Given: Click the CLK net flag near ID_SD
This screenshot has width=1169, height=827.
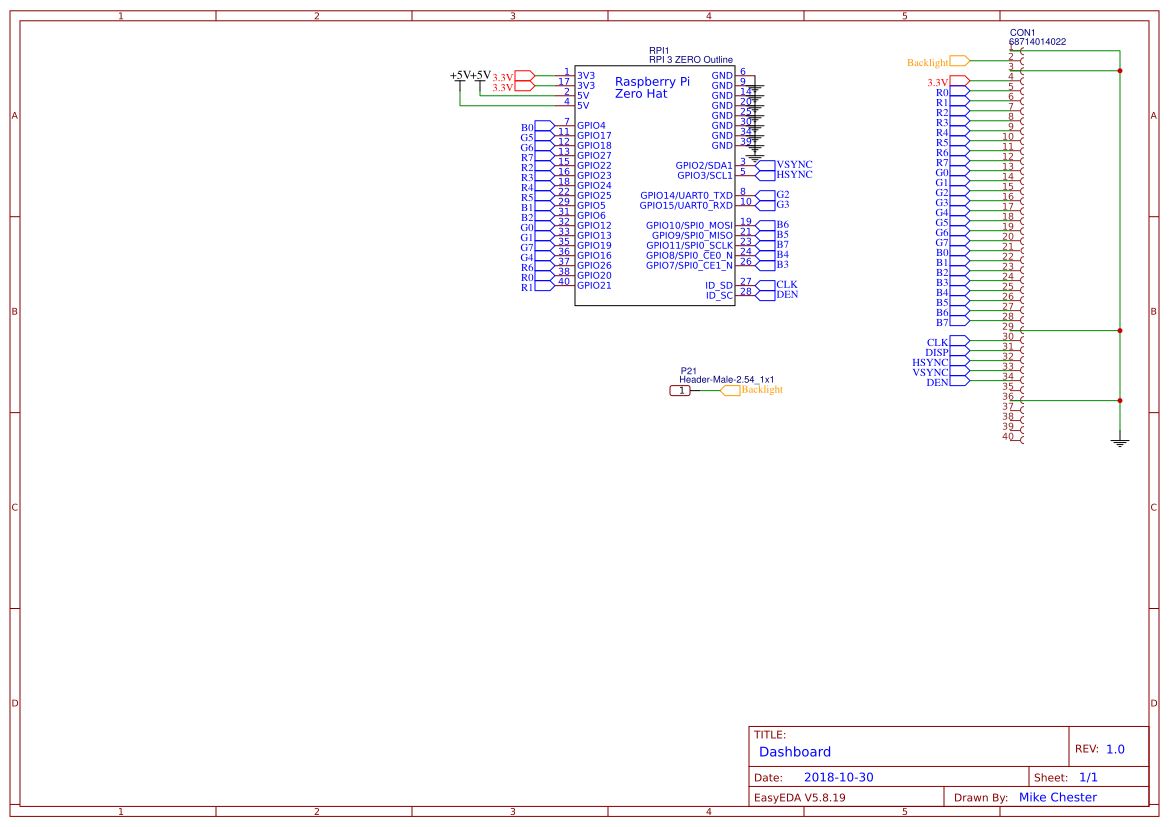Looking at the screenshot, I should coord(785,284).
